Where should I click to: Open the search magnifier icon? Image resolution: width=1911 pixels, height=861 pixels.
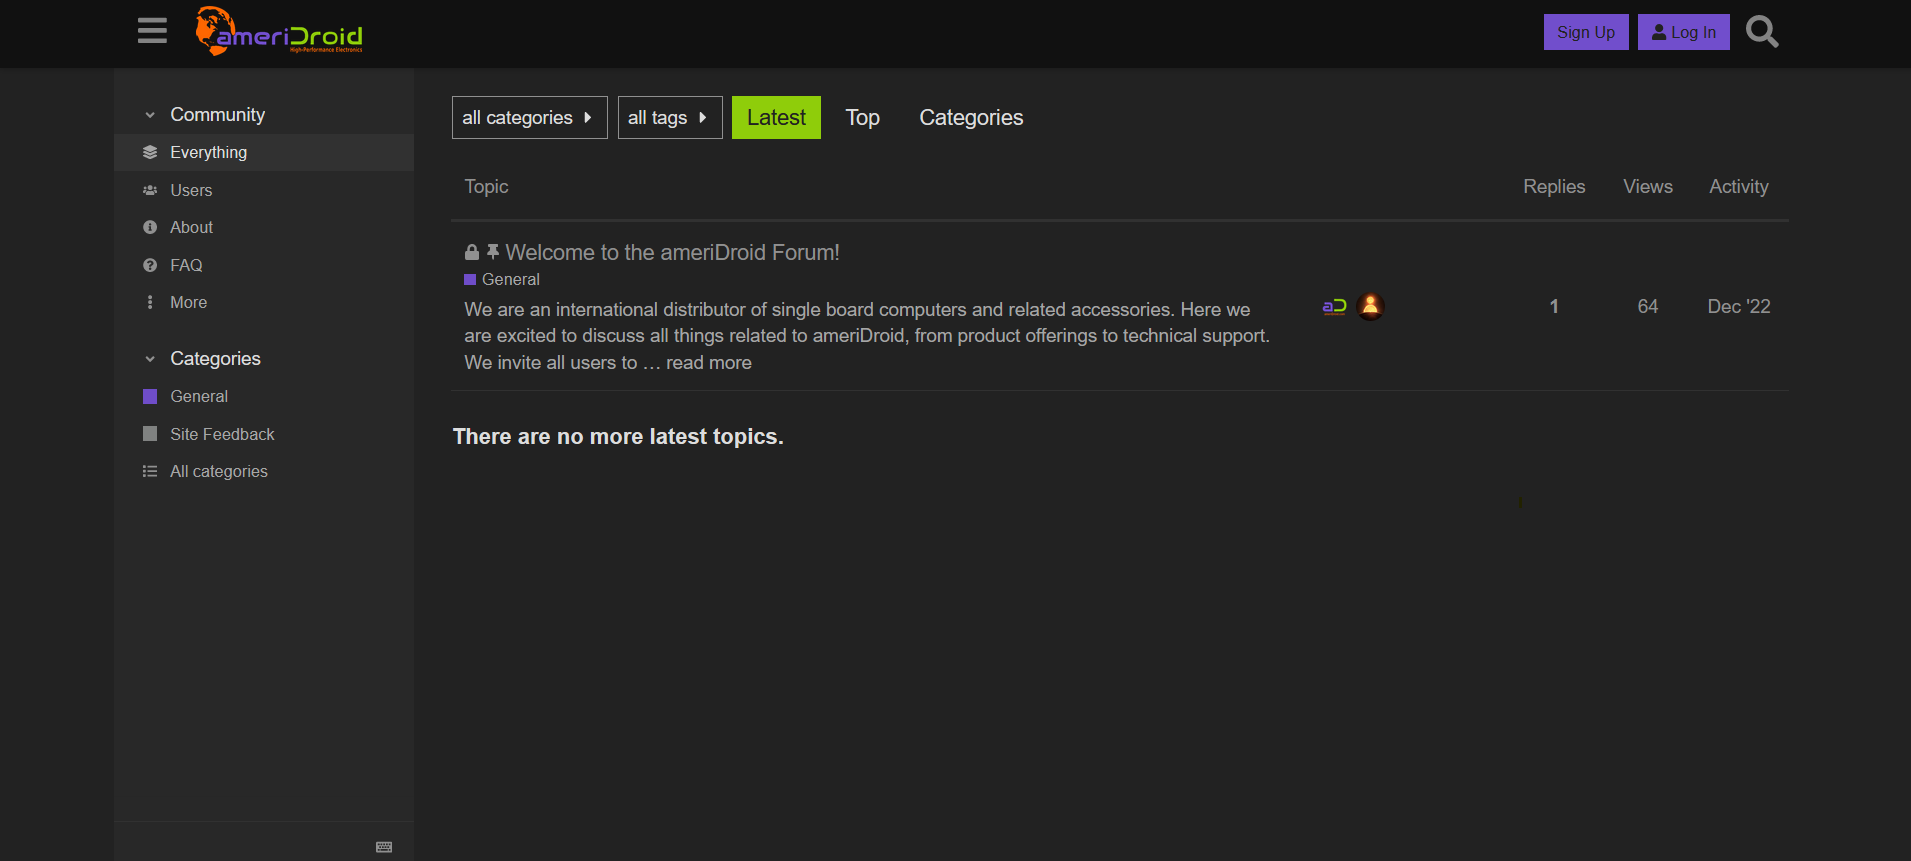[1761, 32]
